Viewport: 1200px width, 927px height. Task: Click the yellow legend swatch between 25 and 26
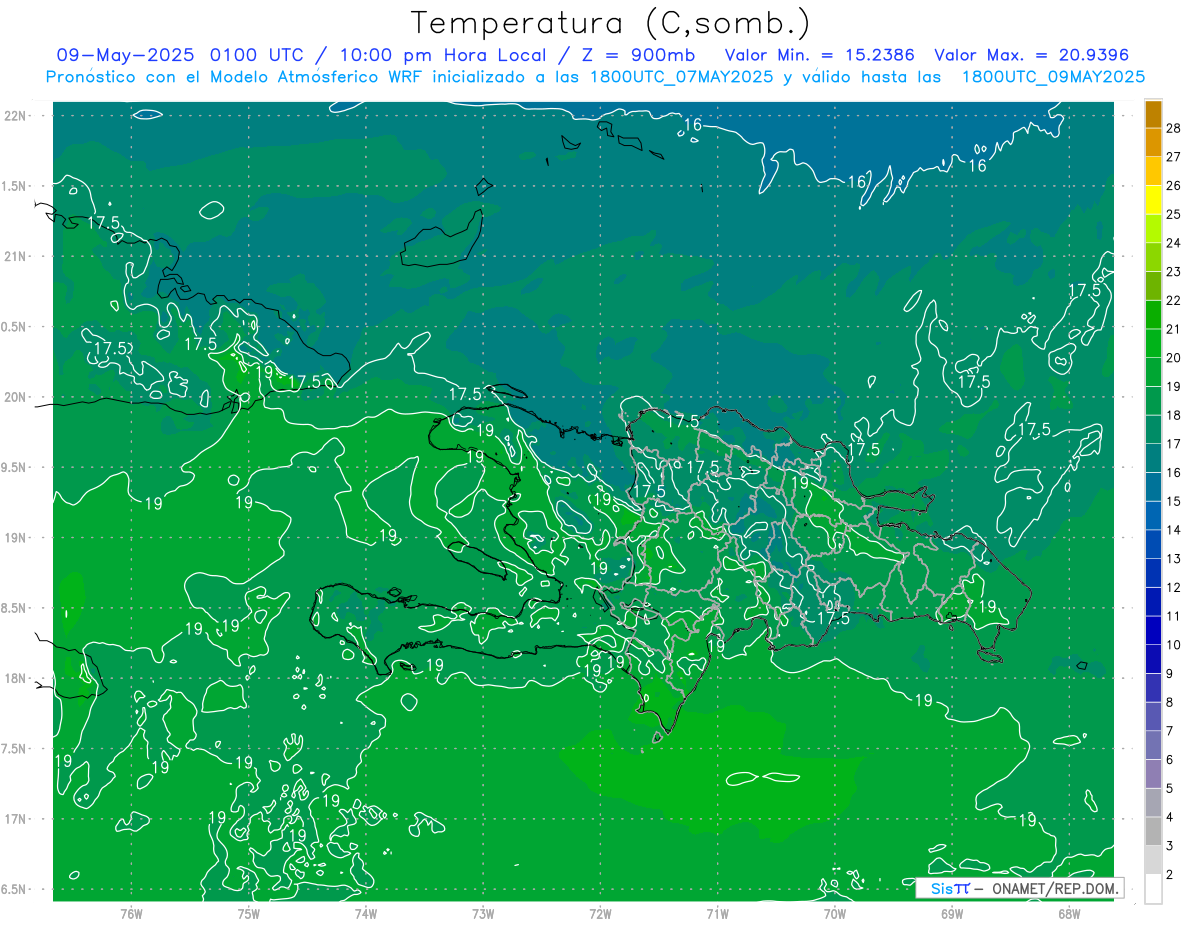click(1153, 200)
